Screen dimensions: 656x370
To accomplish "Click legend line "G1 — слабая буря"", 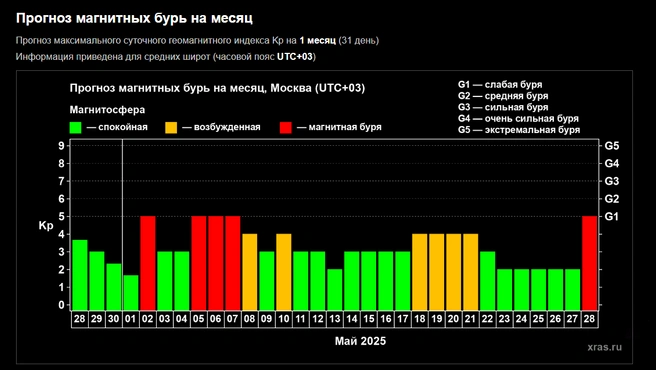I will (x=500, y=85).
